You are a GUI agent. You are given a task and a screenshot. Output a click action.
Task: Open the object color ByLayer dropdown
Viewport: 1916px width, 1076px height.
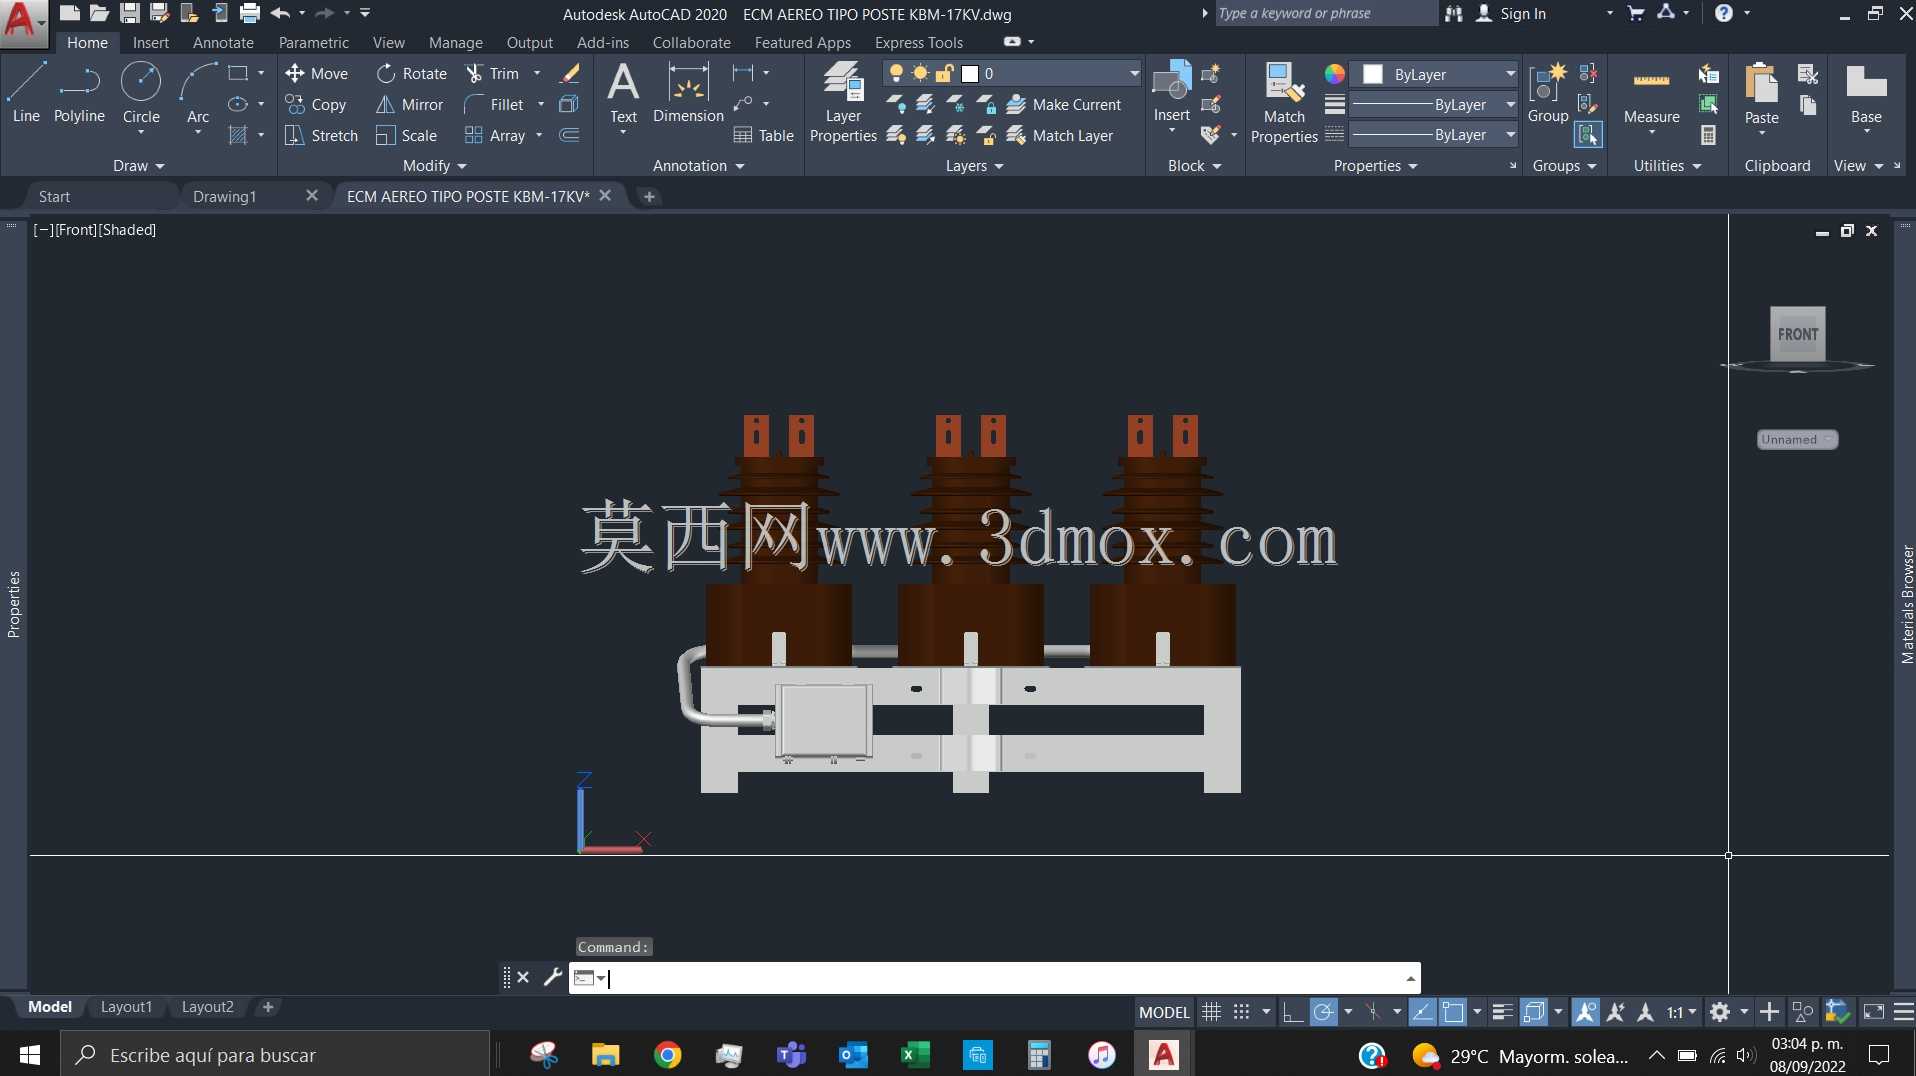pyautogui.click(x=1434, y=74)
